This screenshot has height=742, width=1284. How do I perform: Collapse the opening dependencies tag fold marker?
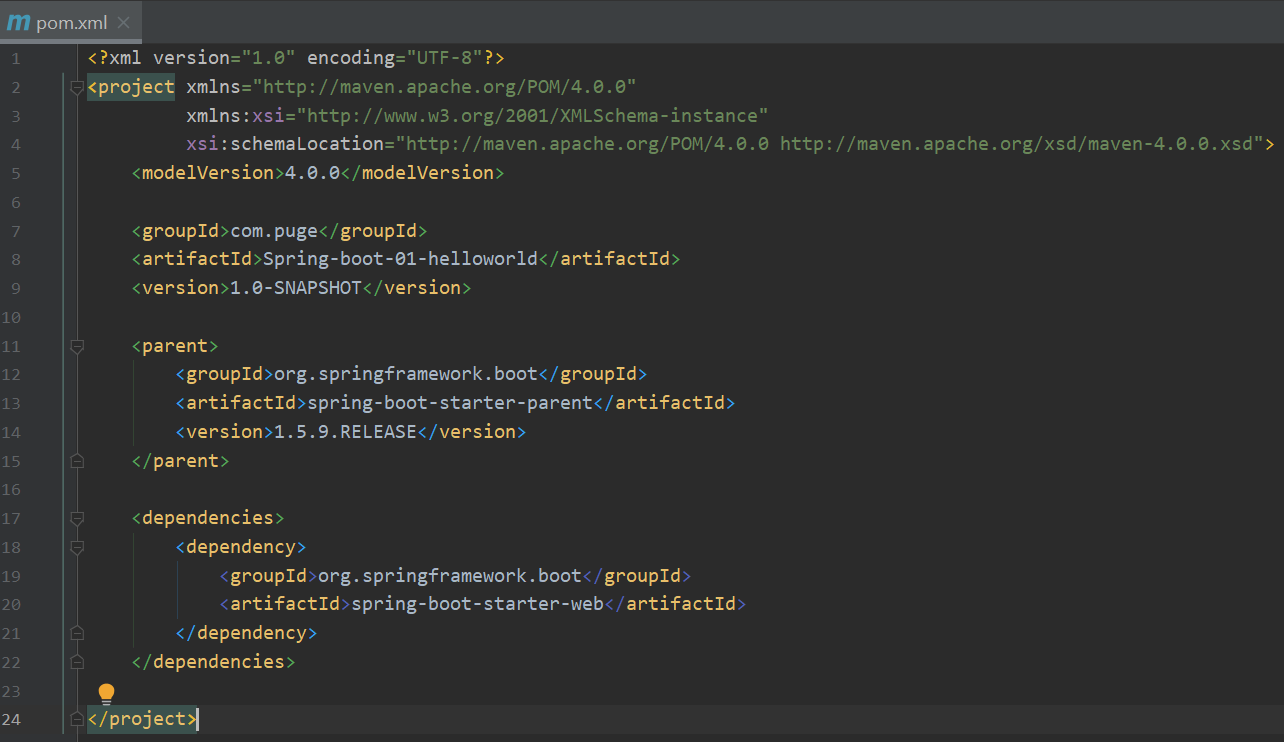click(77, 518)
